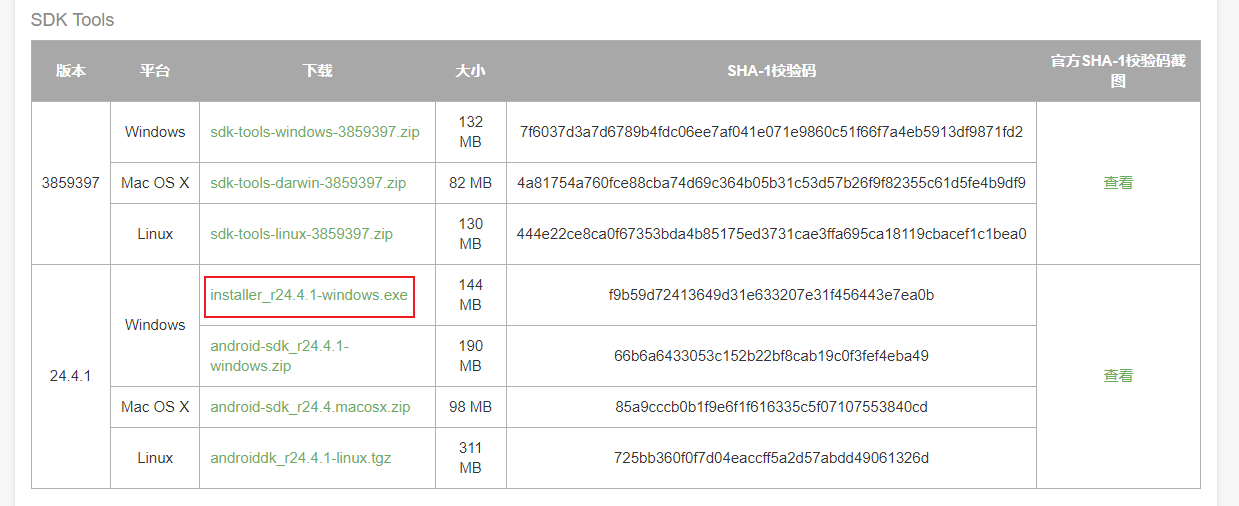
Task: Click the SDK Tools section heading
Action: (72, 20)
